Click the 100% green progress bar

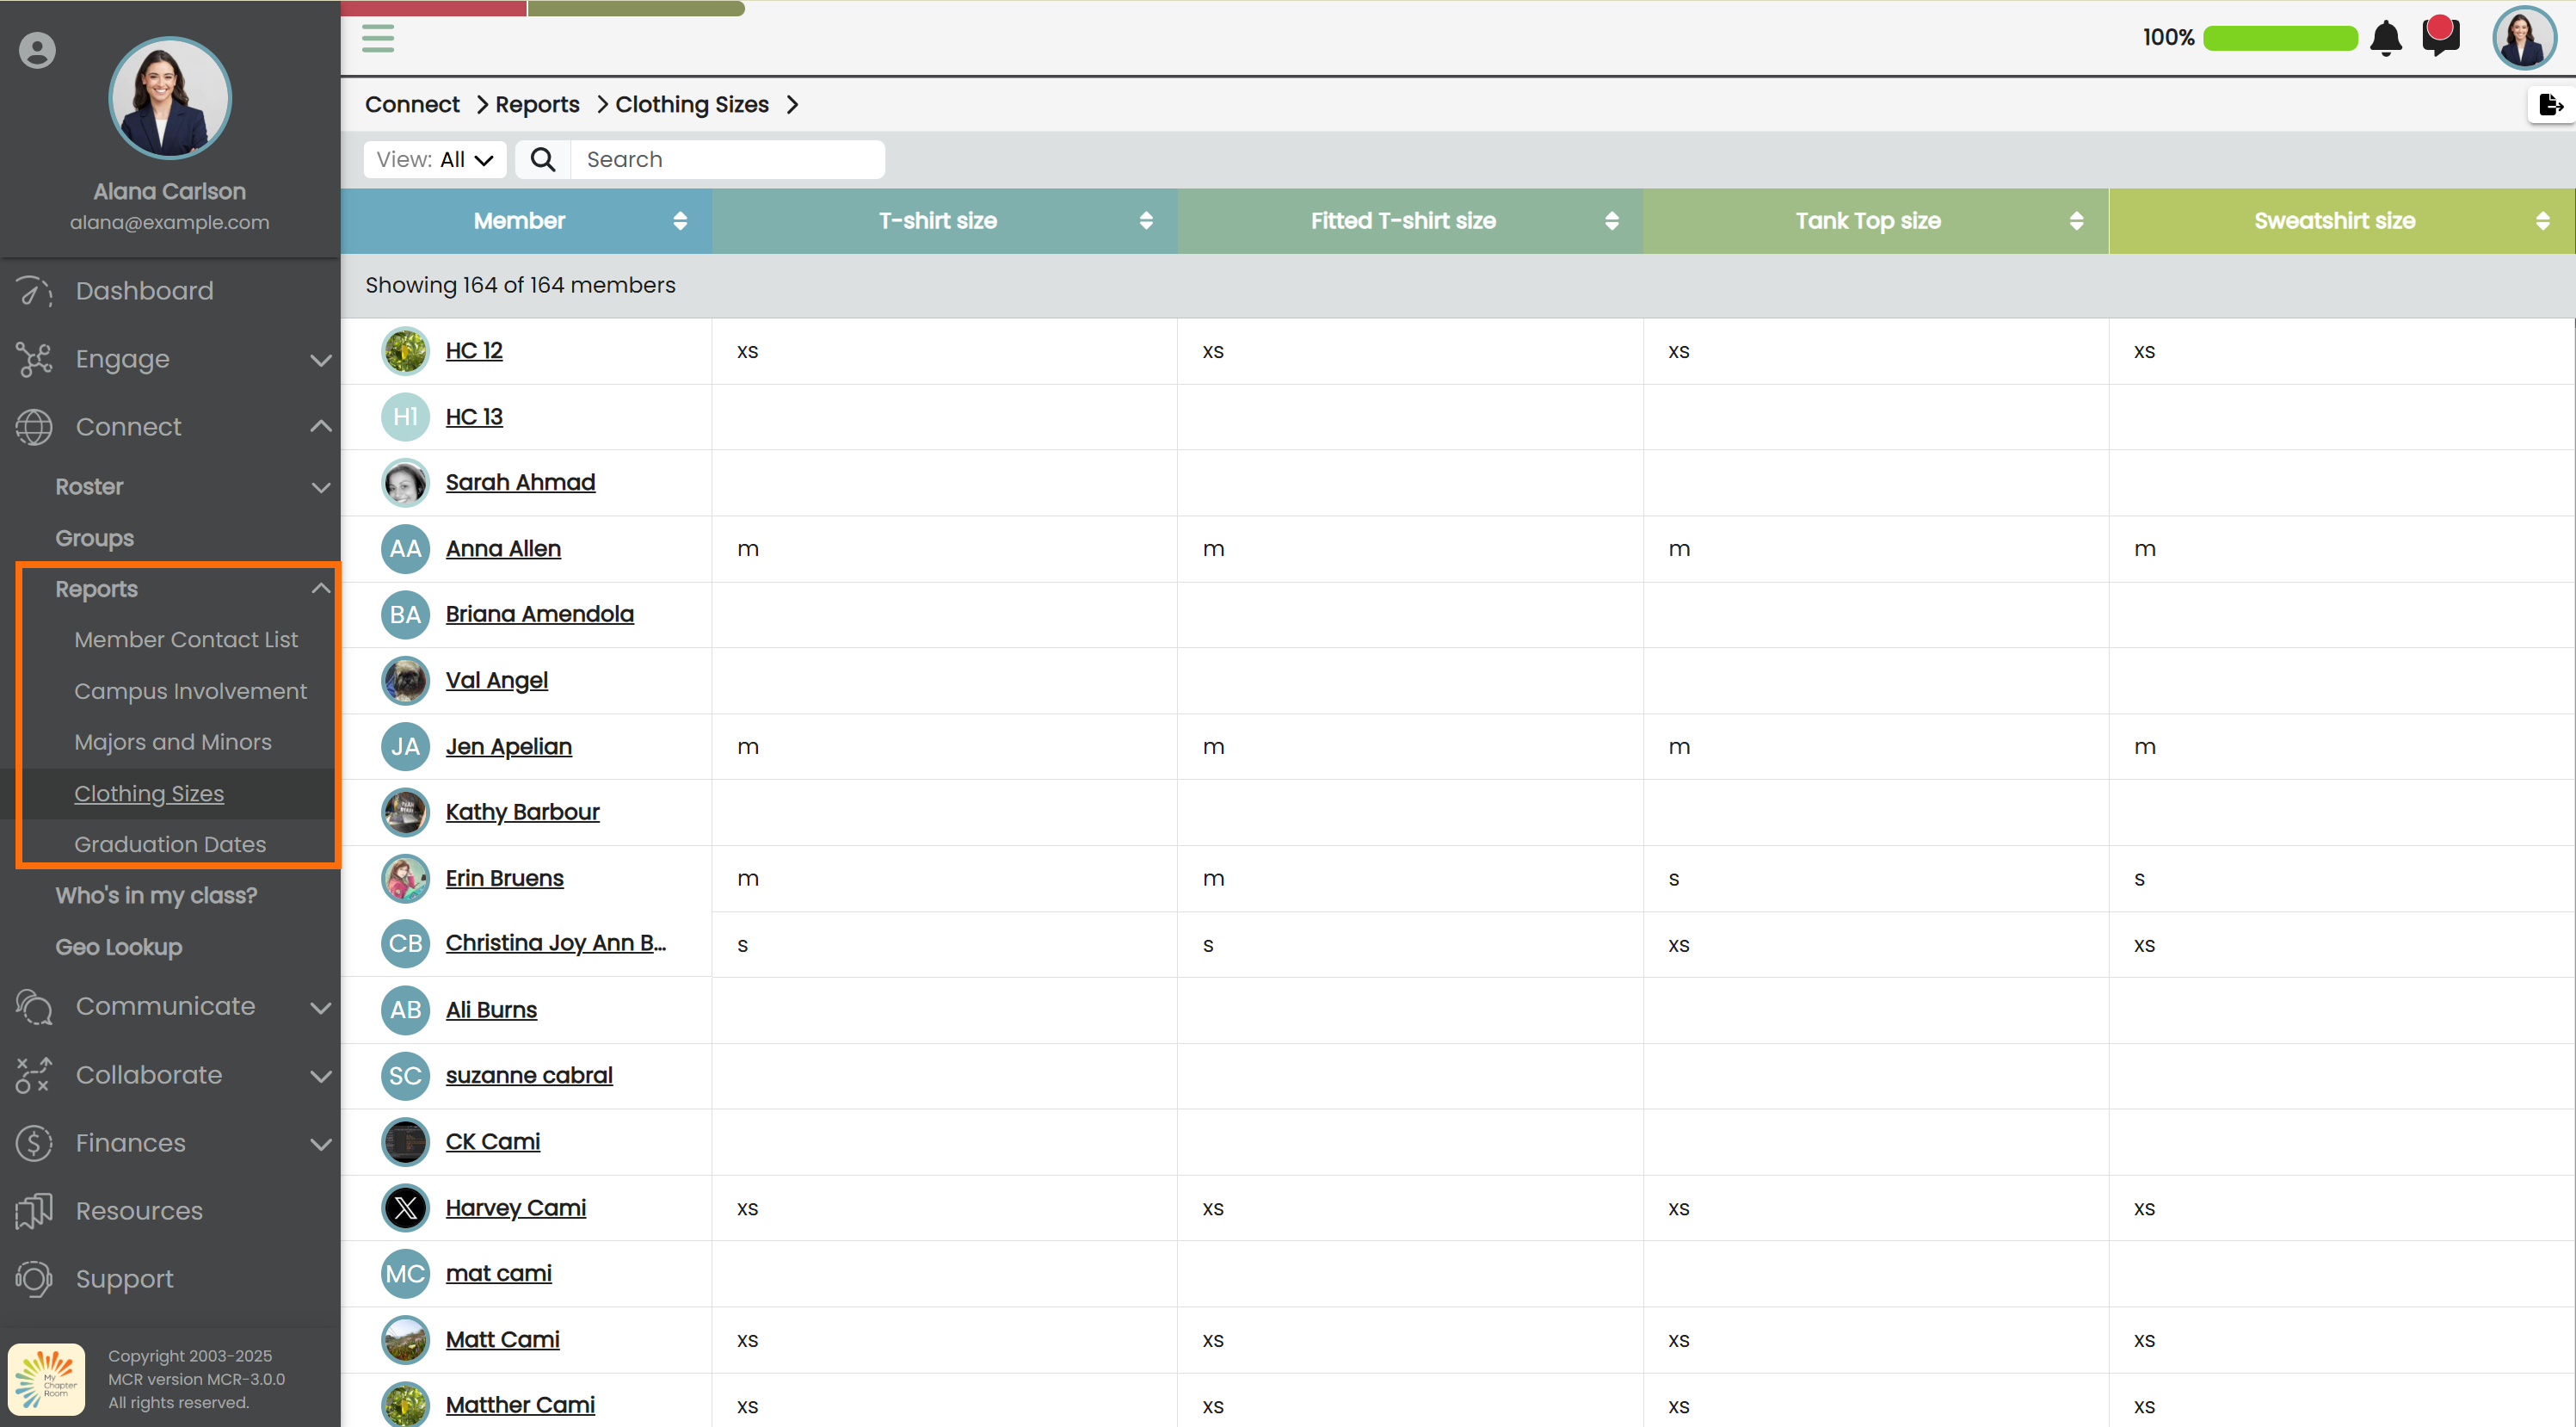tap(2279, 38)
